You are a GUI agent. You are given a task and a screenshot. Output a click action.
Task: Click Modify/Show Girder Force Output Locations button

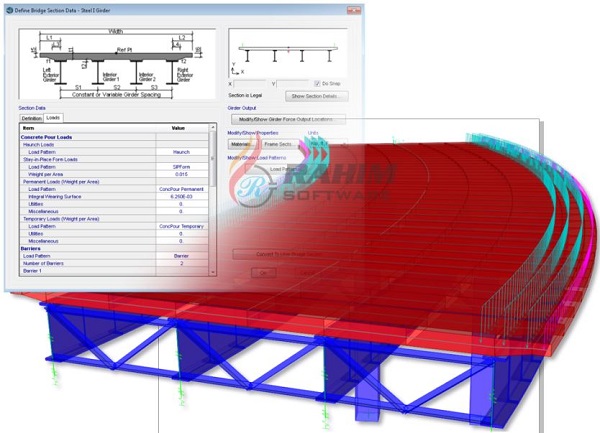pyautogui.click(x=288, y=119)
